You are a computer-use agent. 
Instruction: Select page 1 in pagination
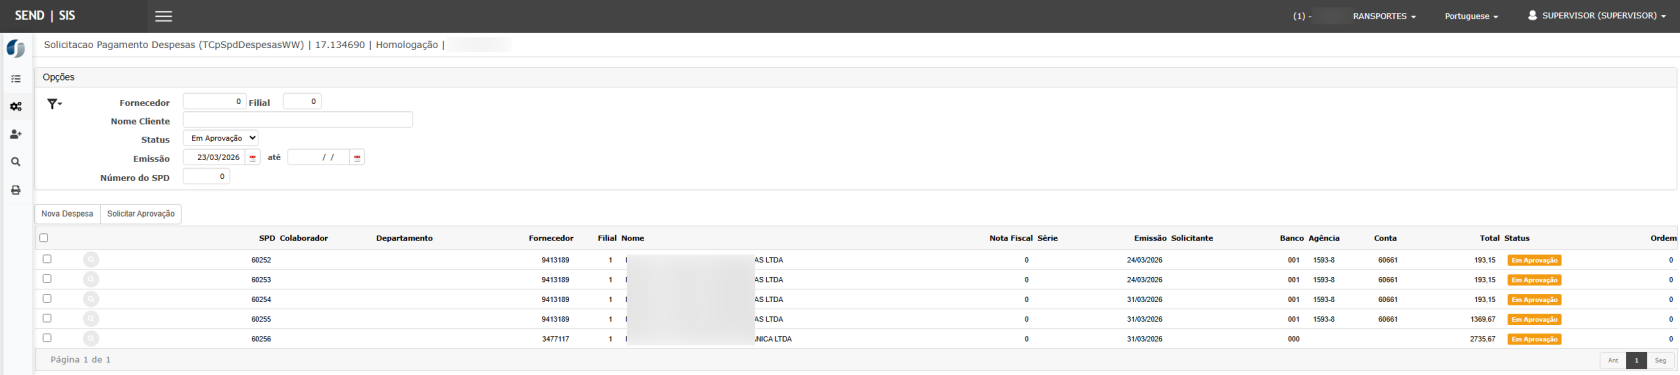click(x=1637, y=360)
